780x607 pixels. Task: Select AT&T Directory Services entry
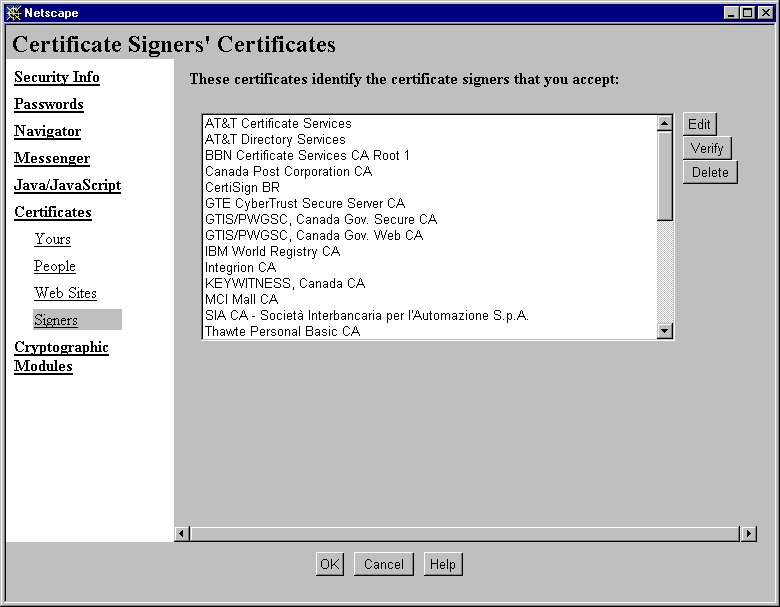430,139
